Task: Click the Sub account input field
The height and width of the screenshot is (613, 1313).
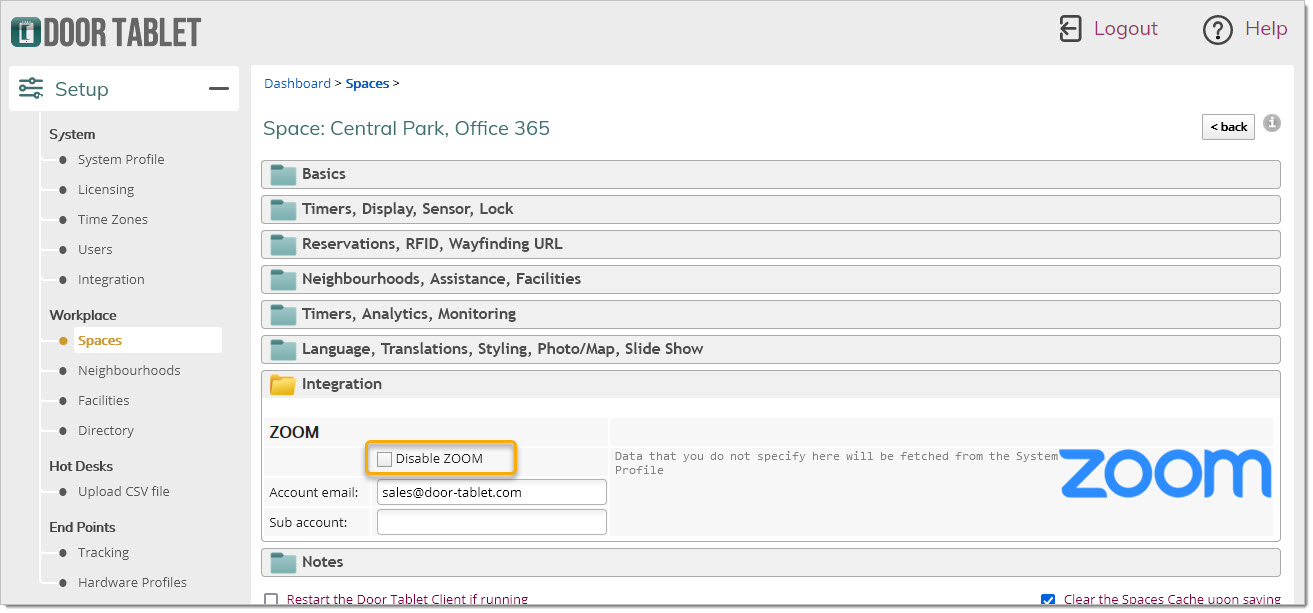Action: tap(492, 522)
